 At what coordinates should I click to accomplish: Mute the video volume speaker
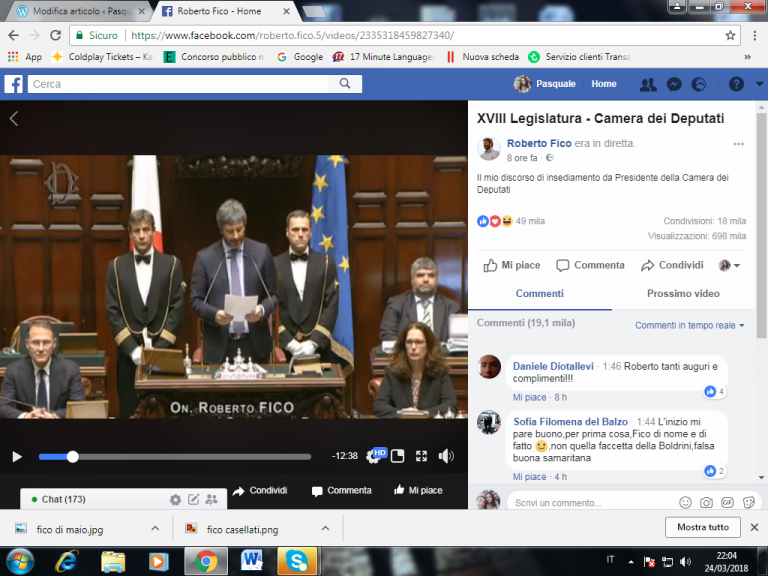click(445, 456)
